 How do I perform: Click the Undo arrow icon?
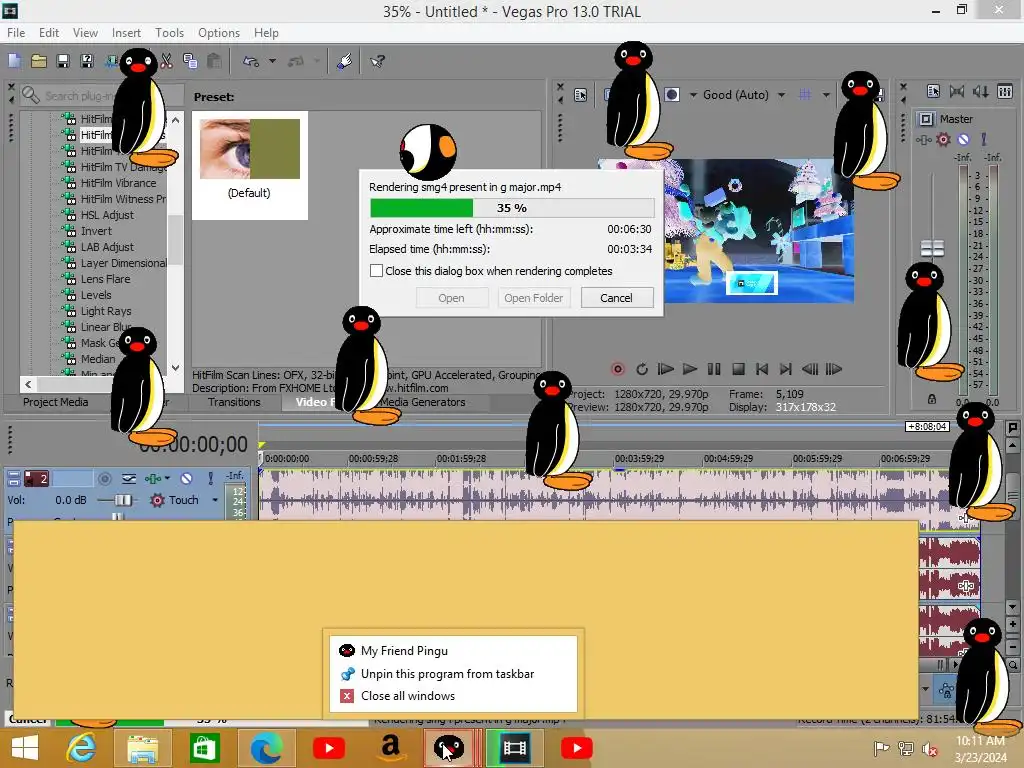(x=251, y=61)
